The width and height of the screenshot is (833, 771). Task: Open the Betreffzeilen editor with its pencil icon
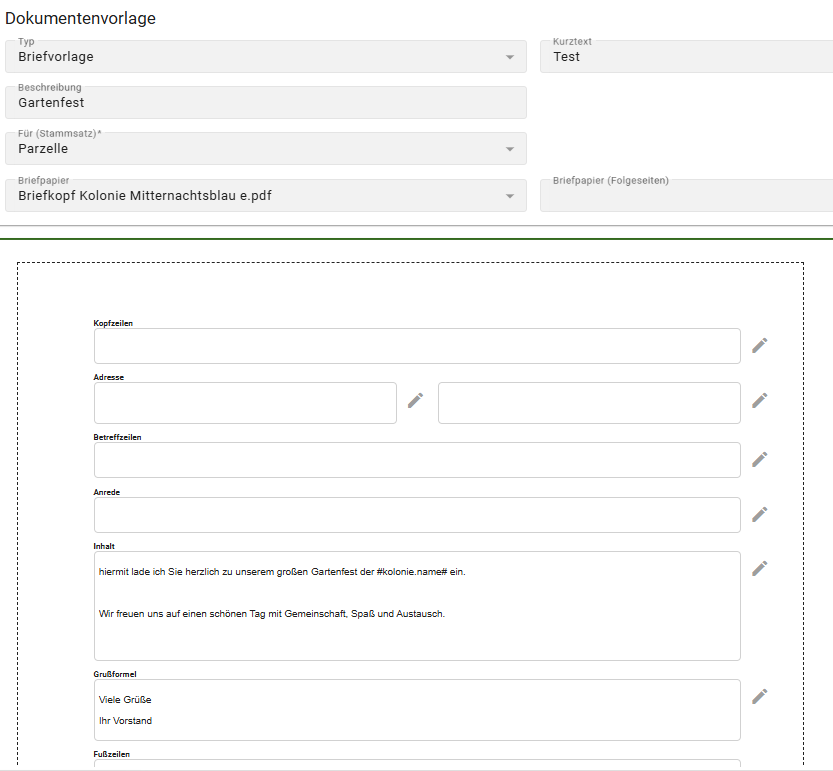click(760, 459)
